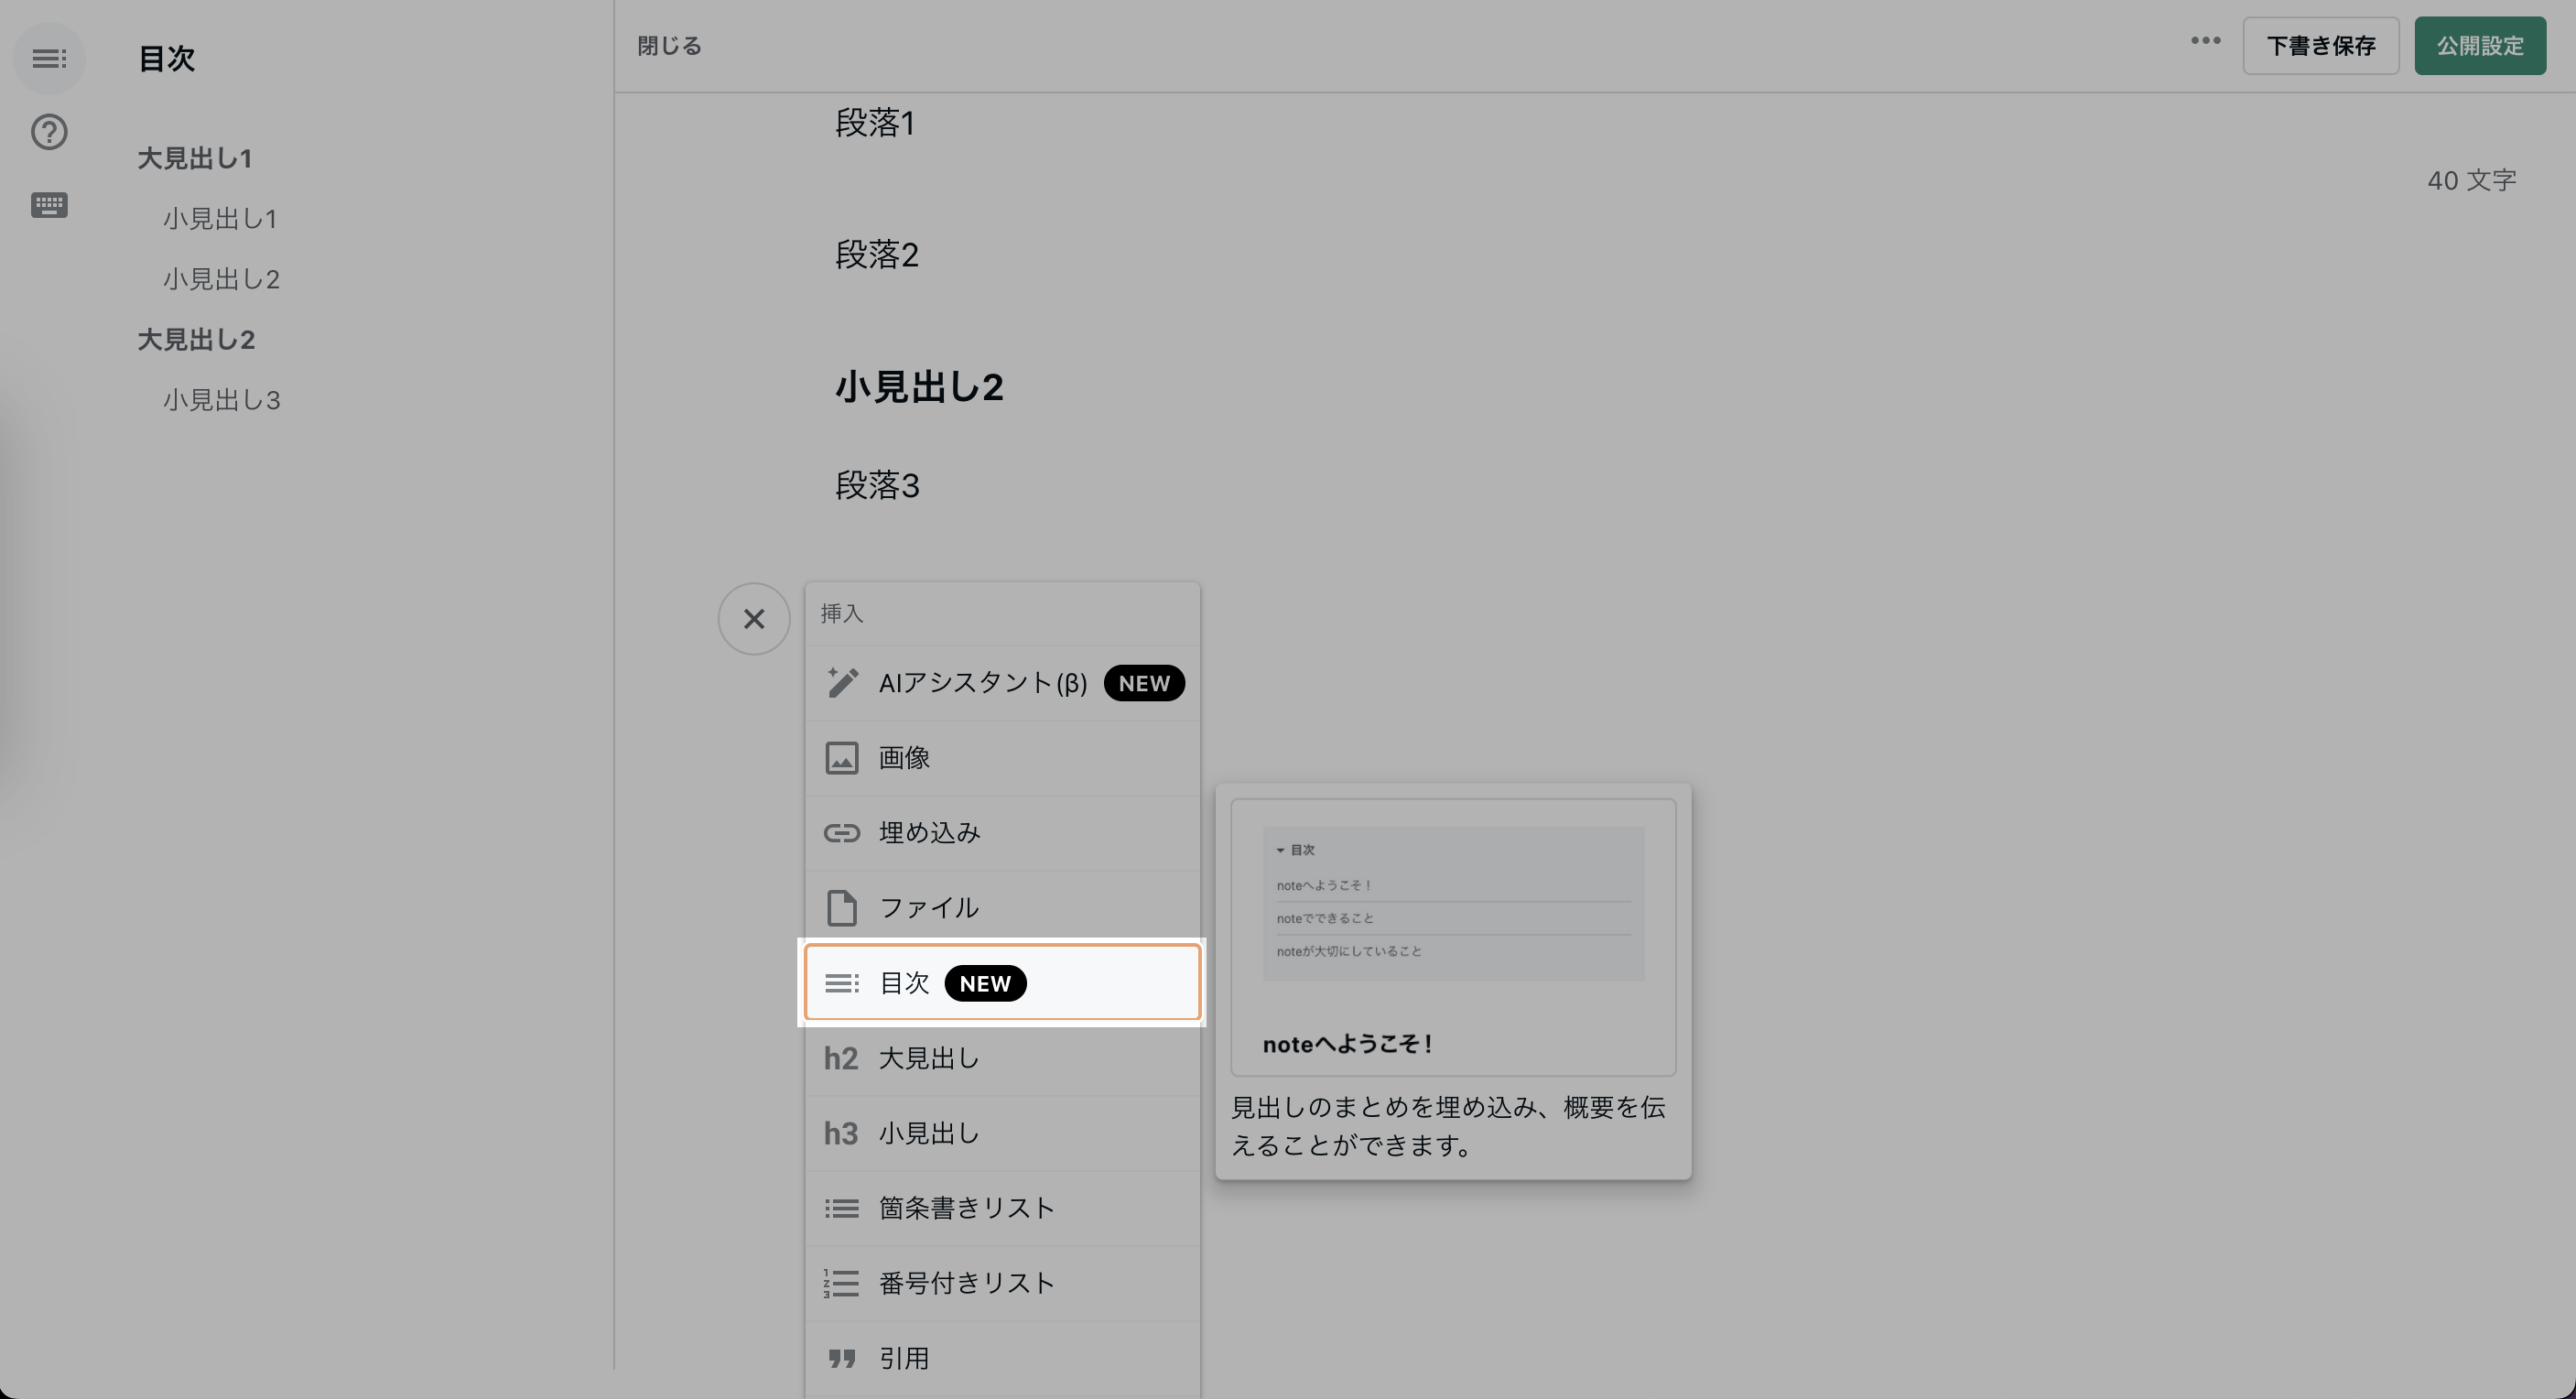
Task: Open the three-dot more options menu
Action: coord(2205,41)
